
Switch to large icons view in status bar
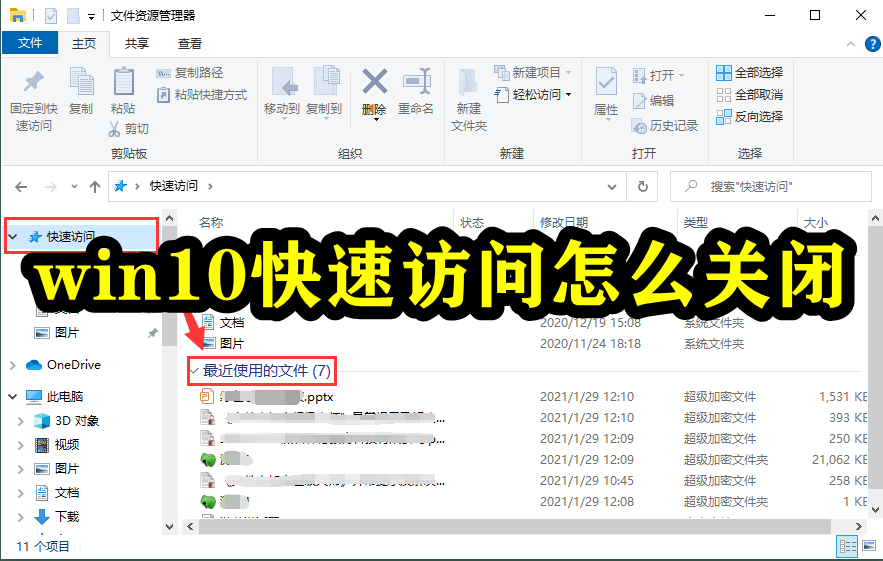coord(869,546)
